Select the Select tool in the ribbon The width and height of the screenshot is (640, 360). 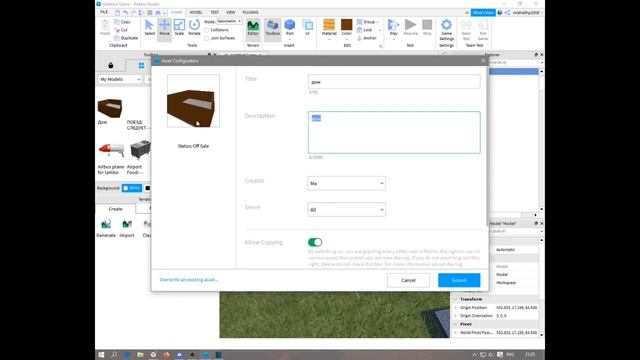pyautogui.click(x=149, y=27)
